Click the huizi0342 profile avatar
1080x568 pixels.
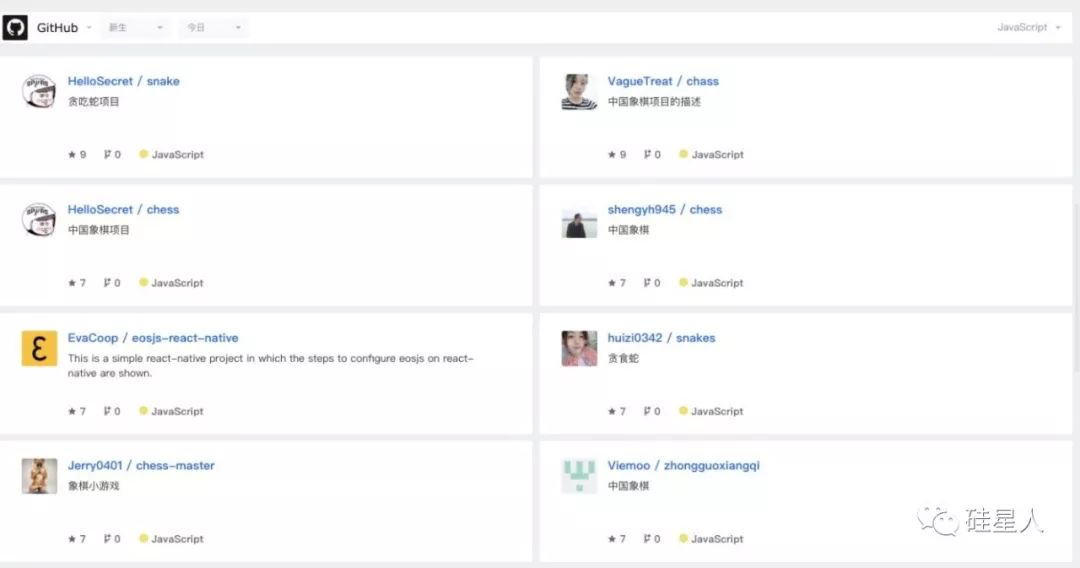click(x=579, y=348)
